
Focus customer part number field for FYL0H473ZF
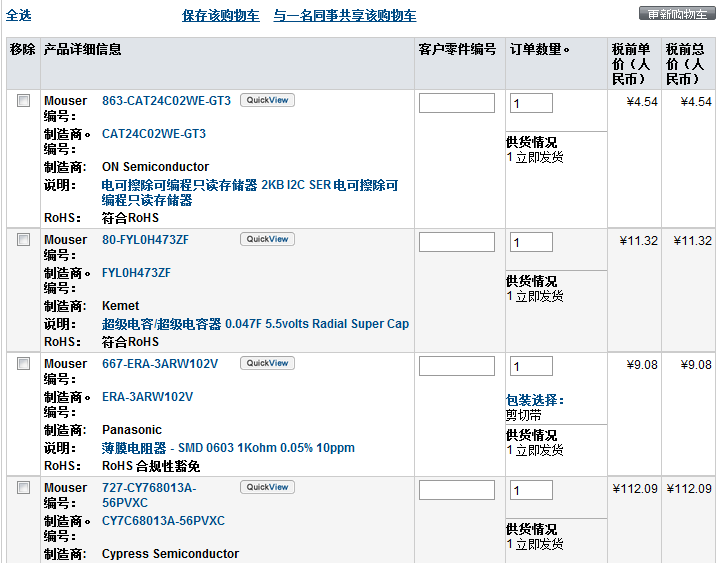pos(457,242)
